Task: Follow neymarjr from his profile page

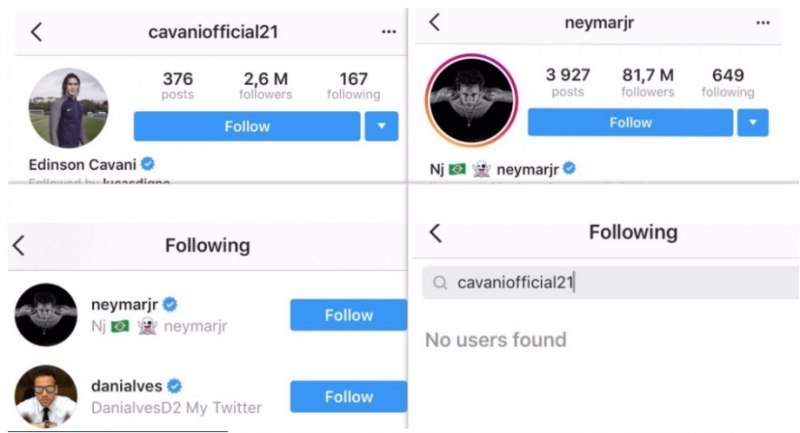Action: coord(630,122)
